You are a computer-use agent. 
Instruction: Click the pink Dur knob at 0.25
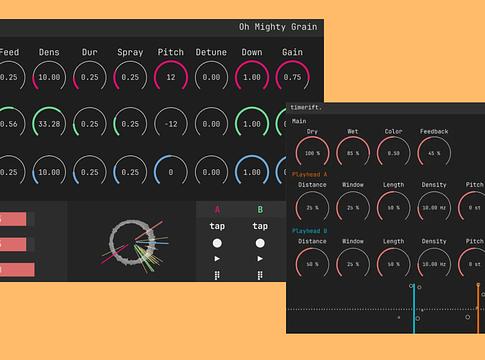coord(90,77)
